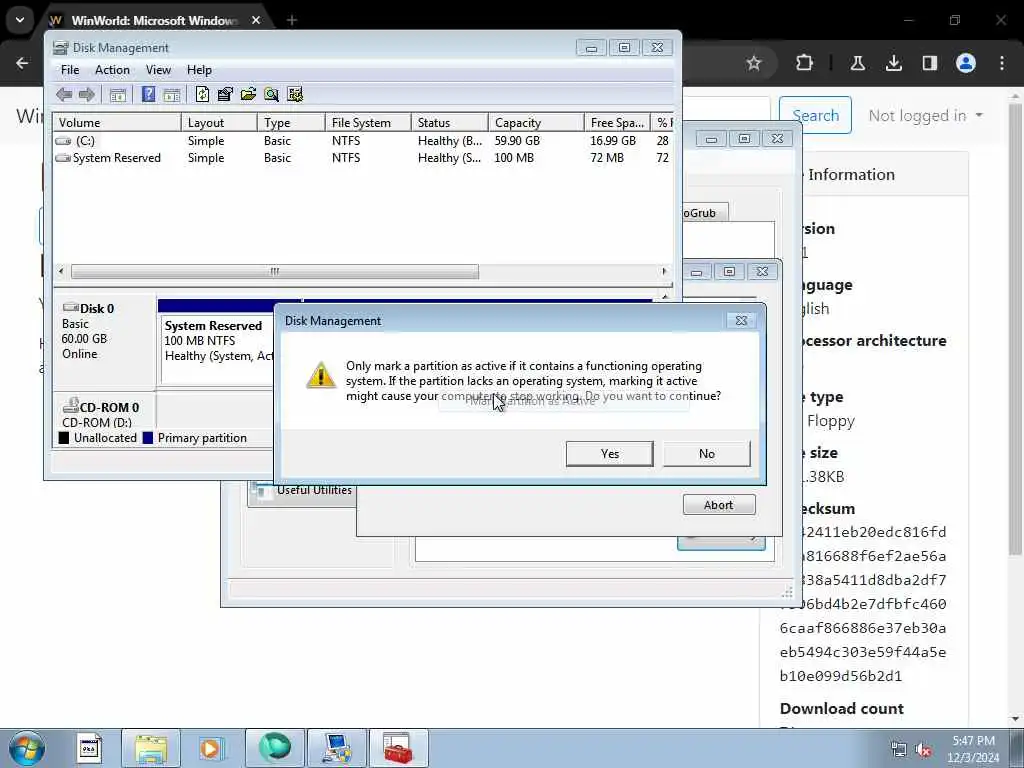Select the Disk 0 disk icon
Screen dimensions: 1024x768
click(71, 308)
